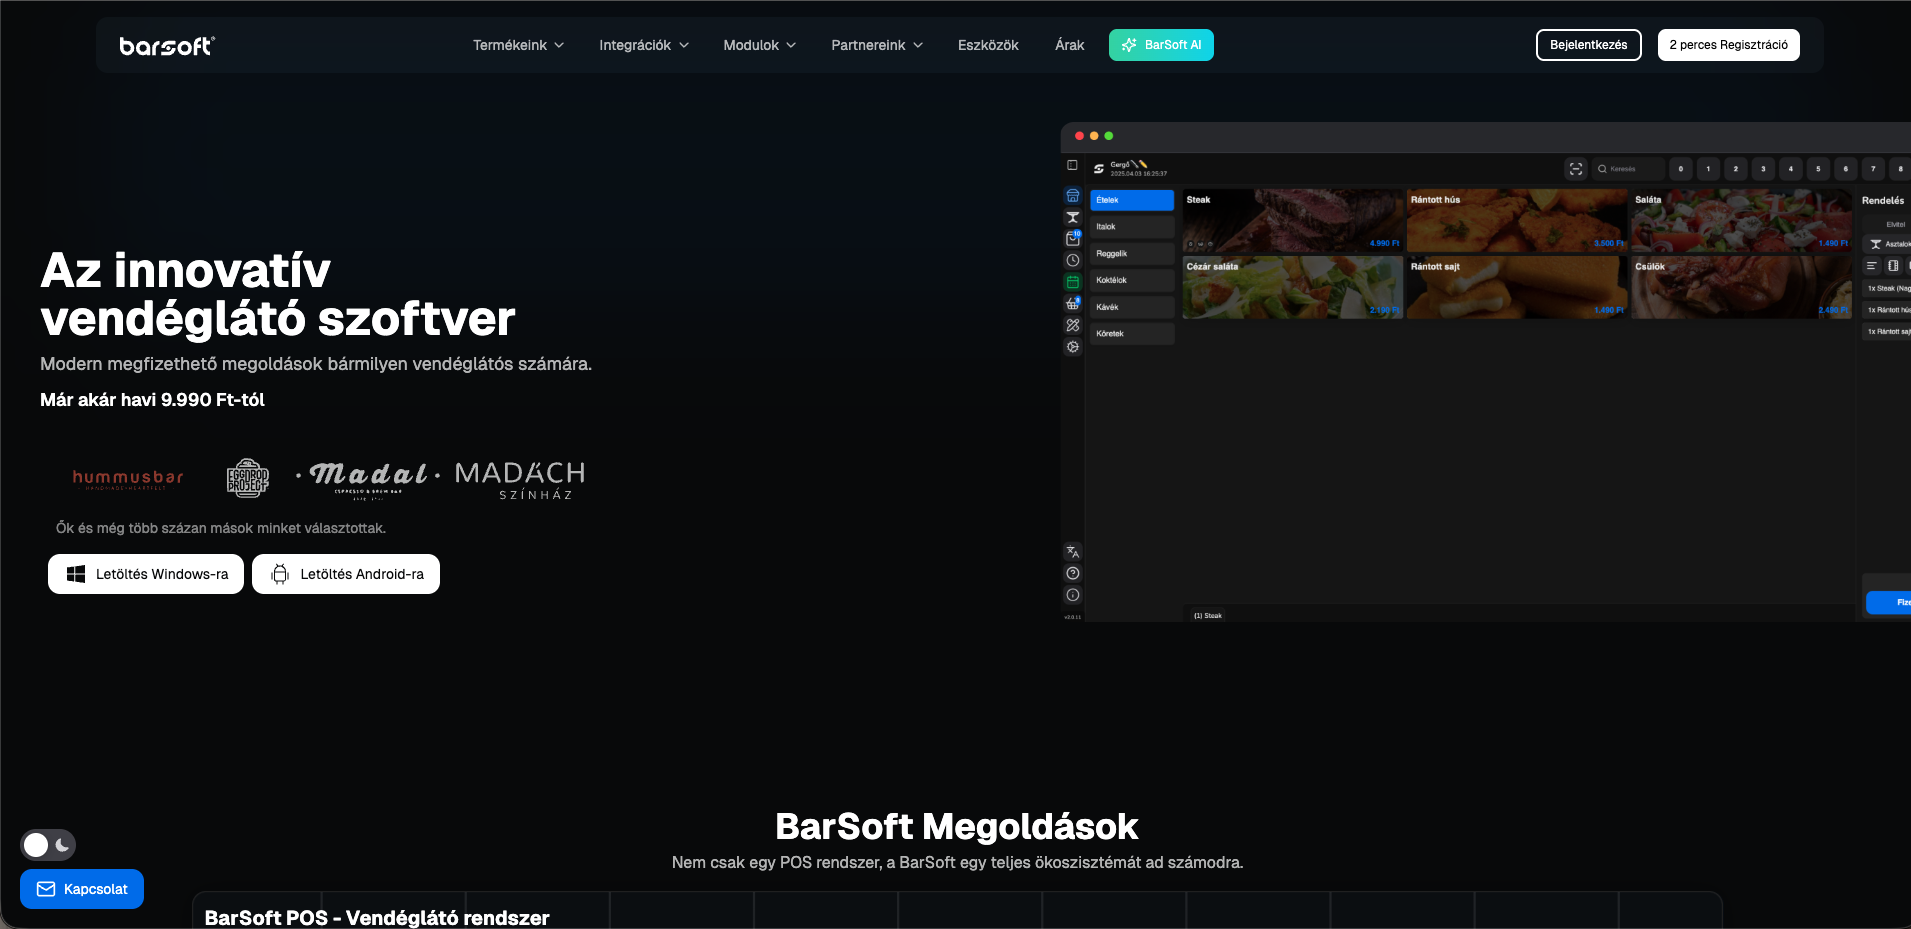Image resolution: width=1911 pixels, height=929 pixels.
Task: Expand the Termékeink dropdown menu
Action: (518, 45)
